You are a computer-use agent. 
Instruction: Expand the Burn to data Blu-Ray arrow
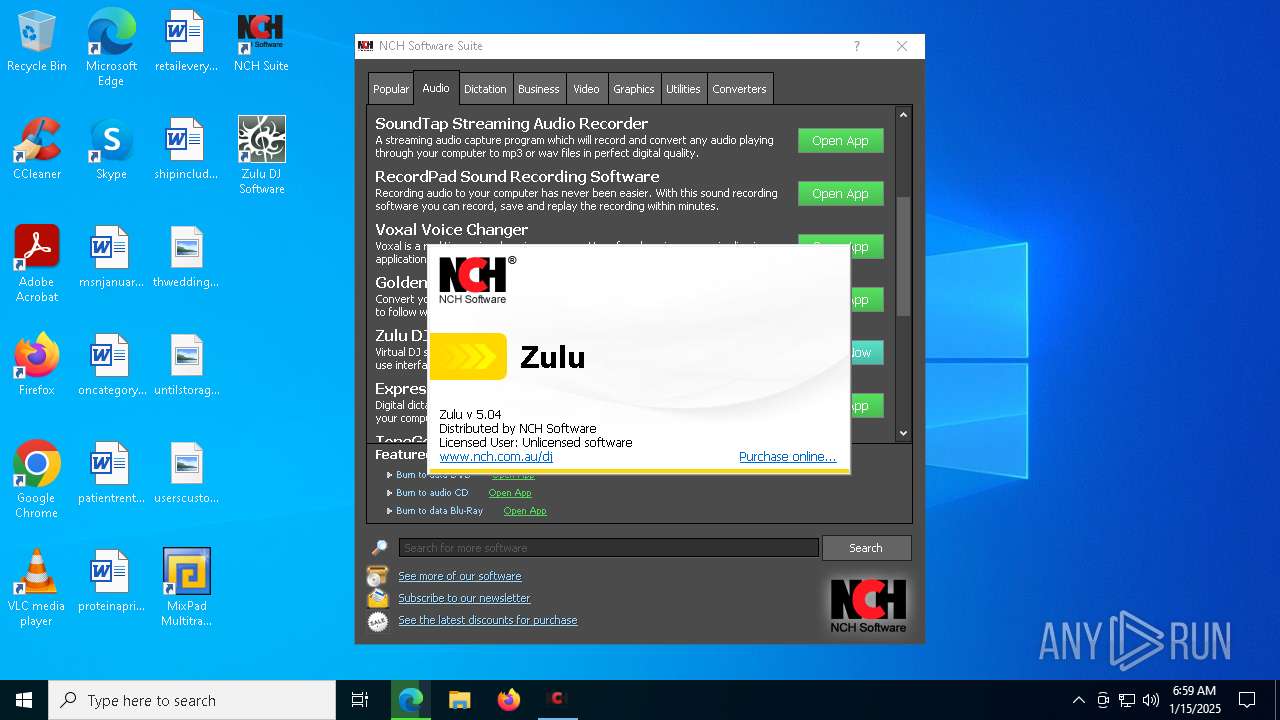click(390, 511)
